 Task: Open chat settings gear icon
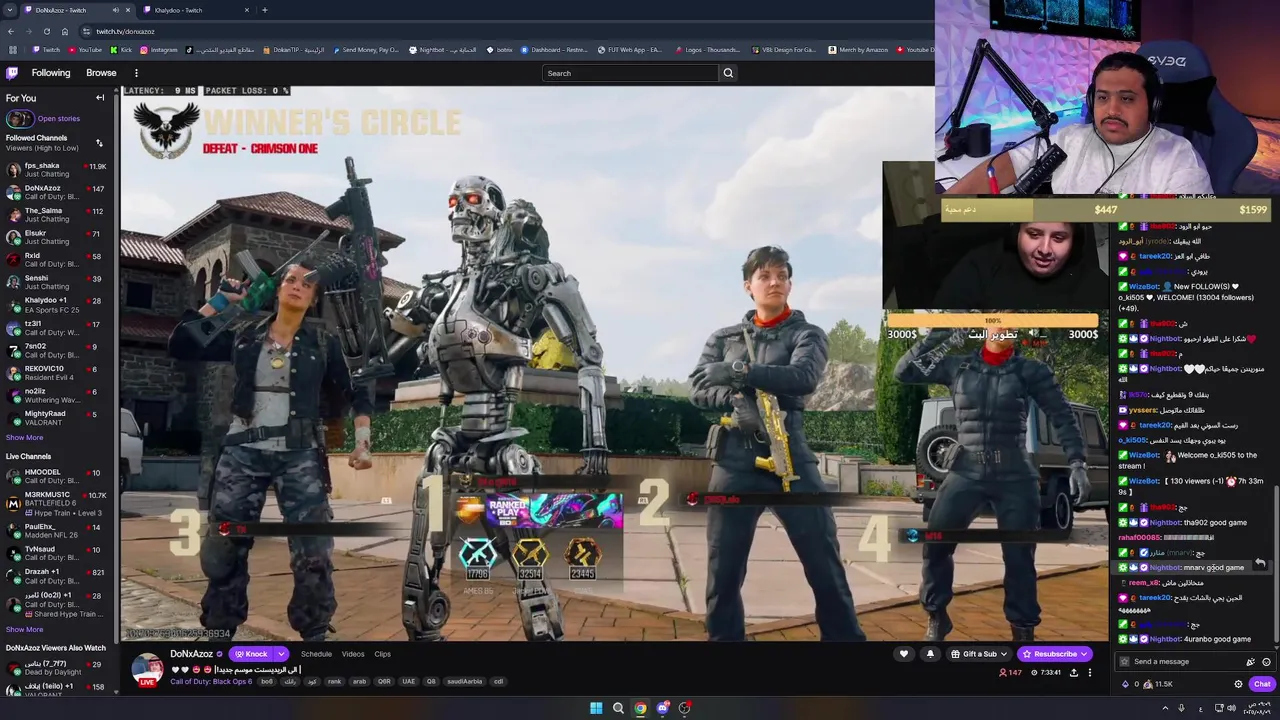point(1238,684)
